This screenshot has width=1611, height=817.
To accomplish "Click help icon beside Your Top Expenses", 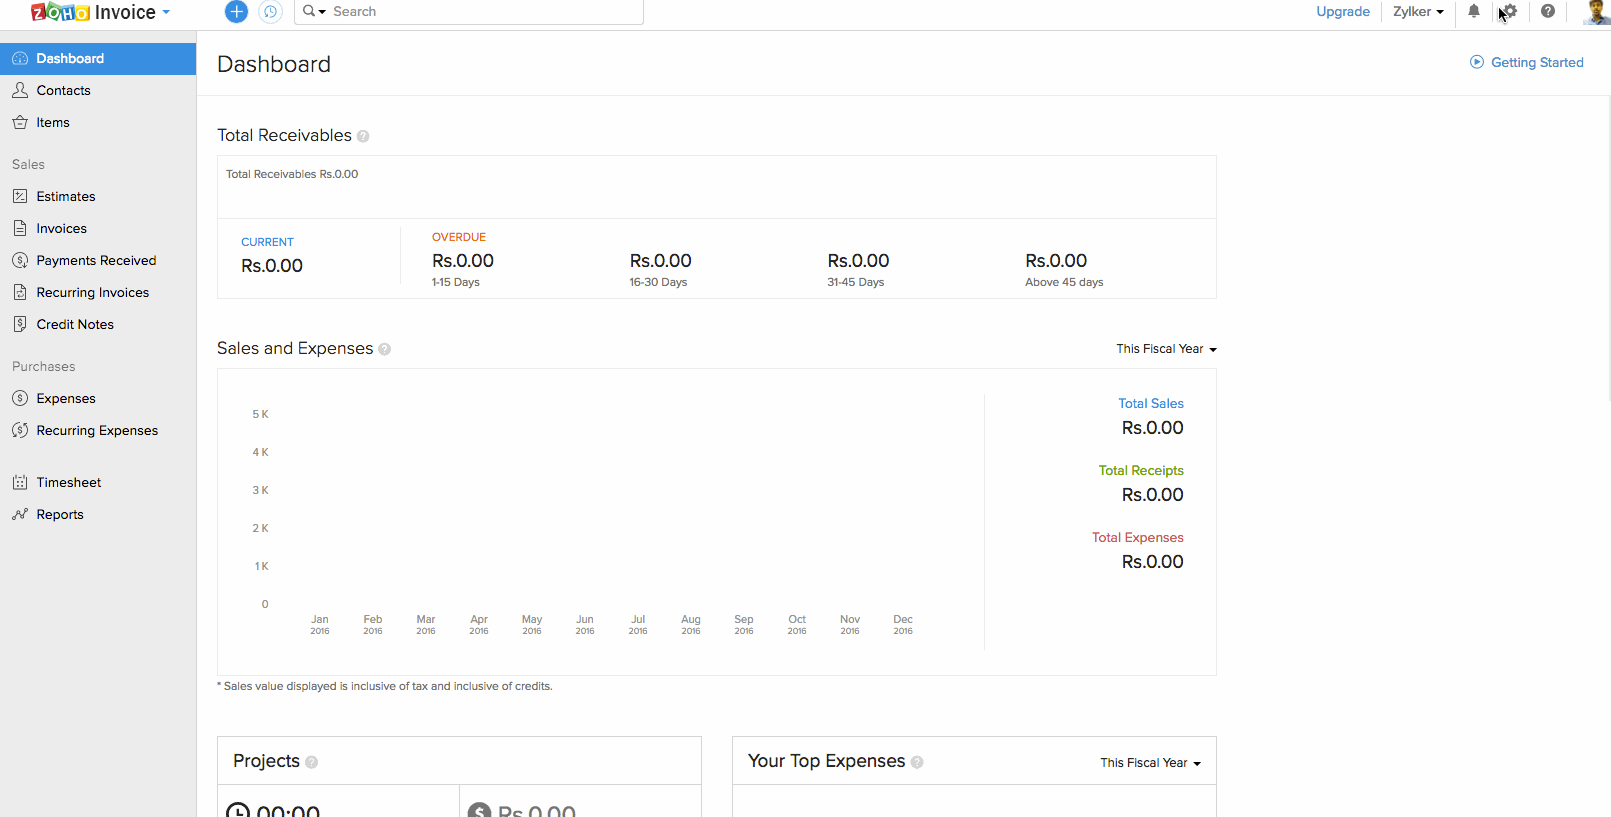I will coord(917,762).
